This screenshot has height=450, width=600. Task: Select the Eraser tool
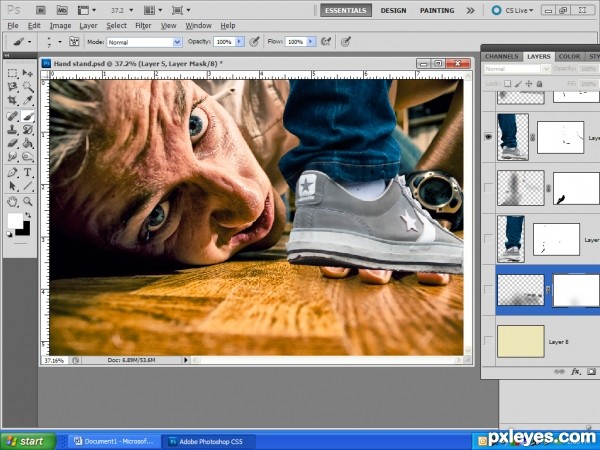click(x=13, y=143)
